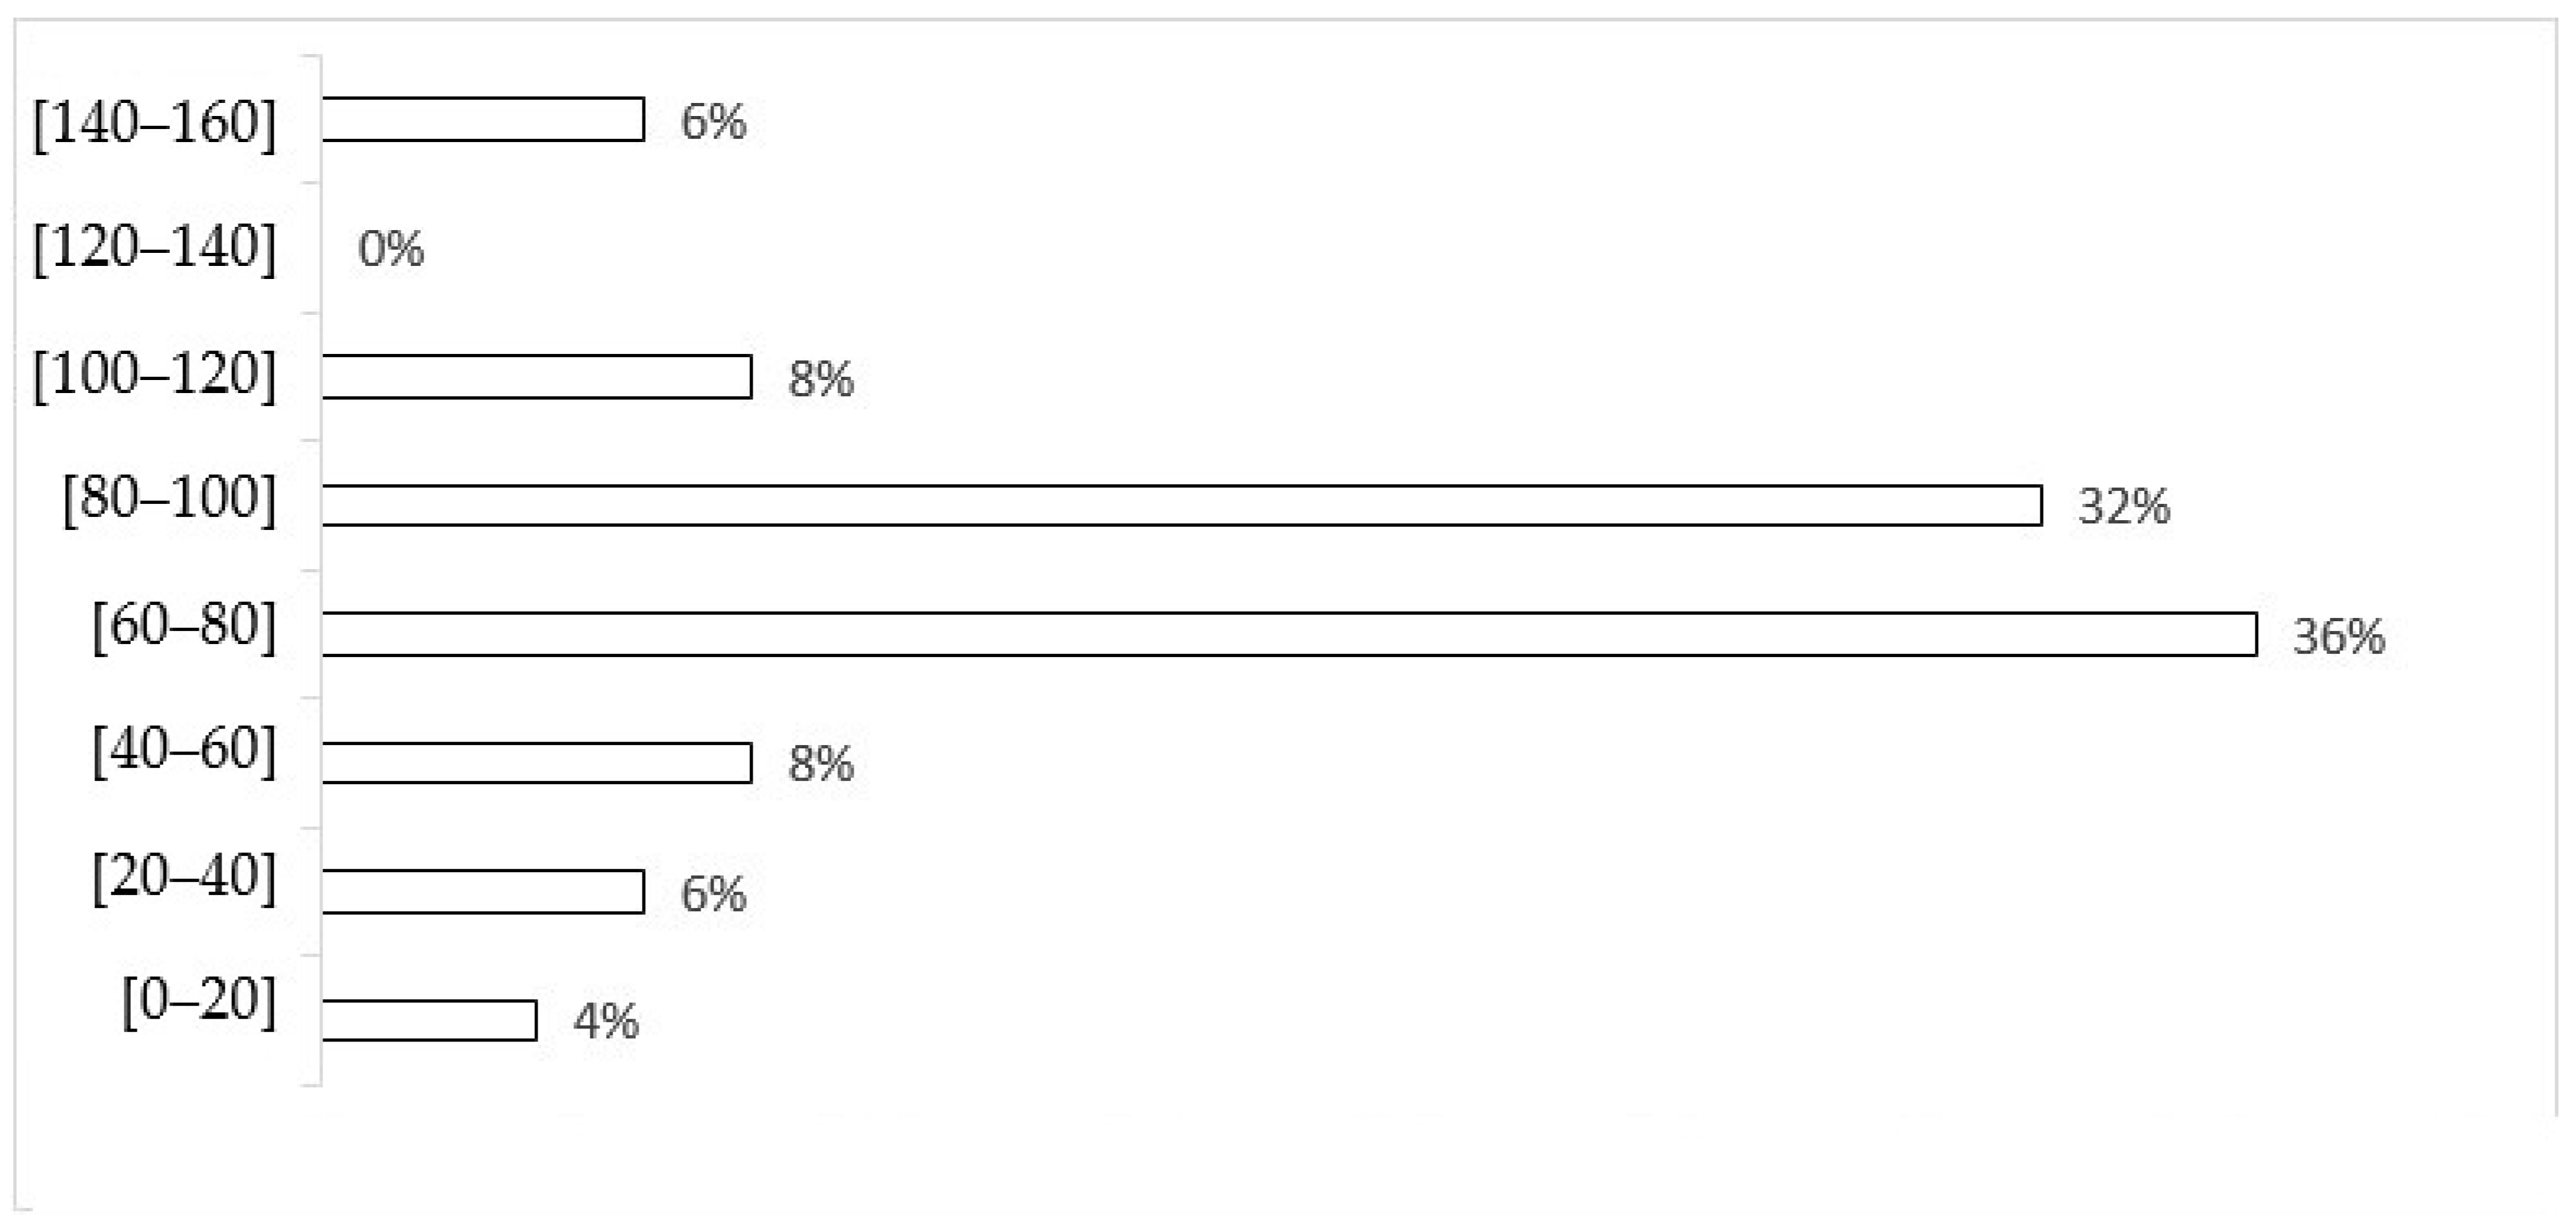This screenshot has height=1228, width=2576.
Task: Click the [80–100] bar
Action: click(x=1181, y=506)
